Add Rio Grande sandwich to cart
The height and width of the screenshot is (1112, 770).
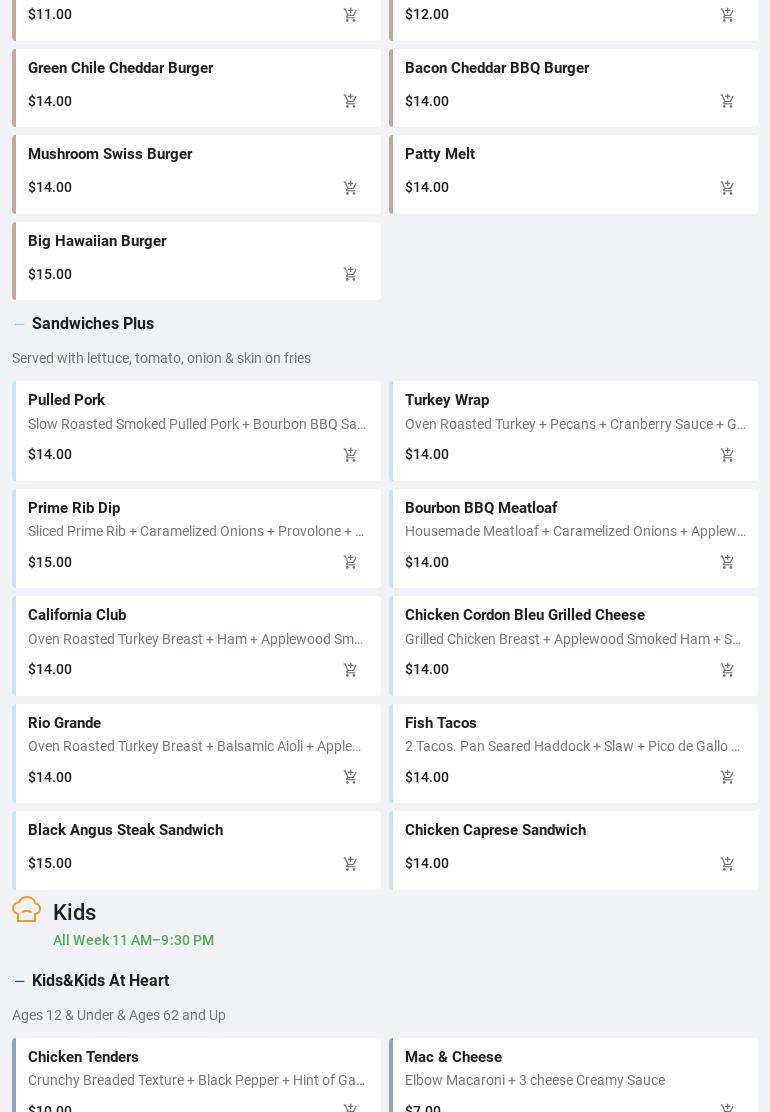tap(350, 777)
